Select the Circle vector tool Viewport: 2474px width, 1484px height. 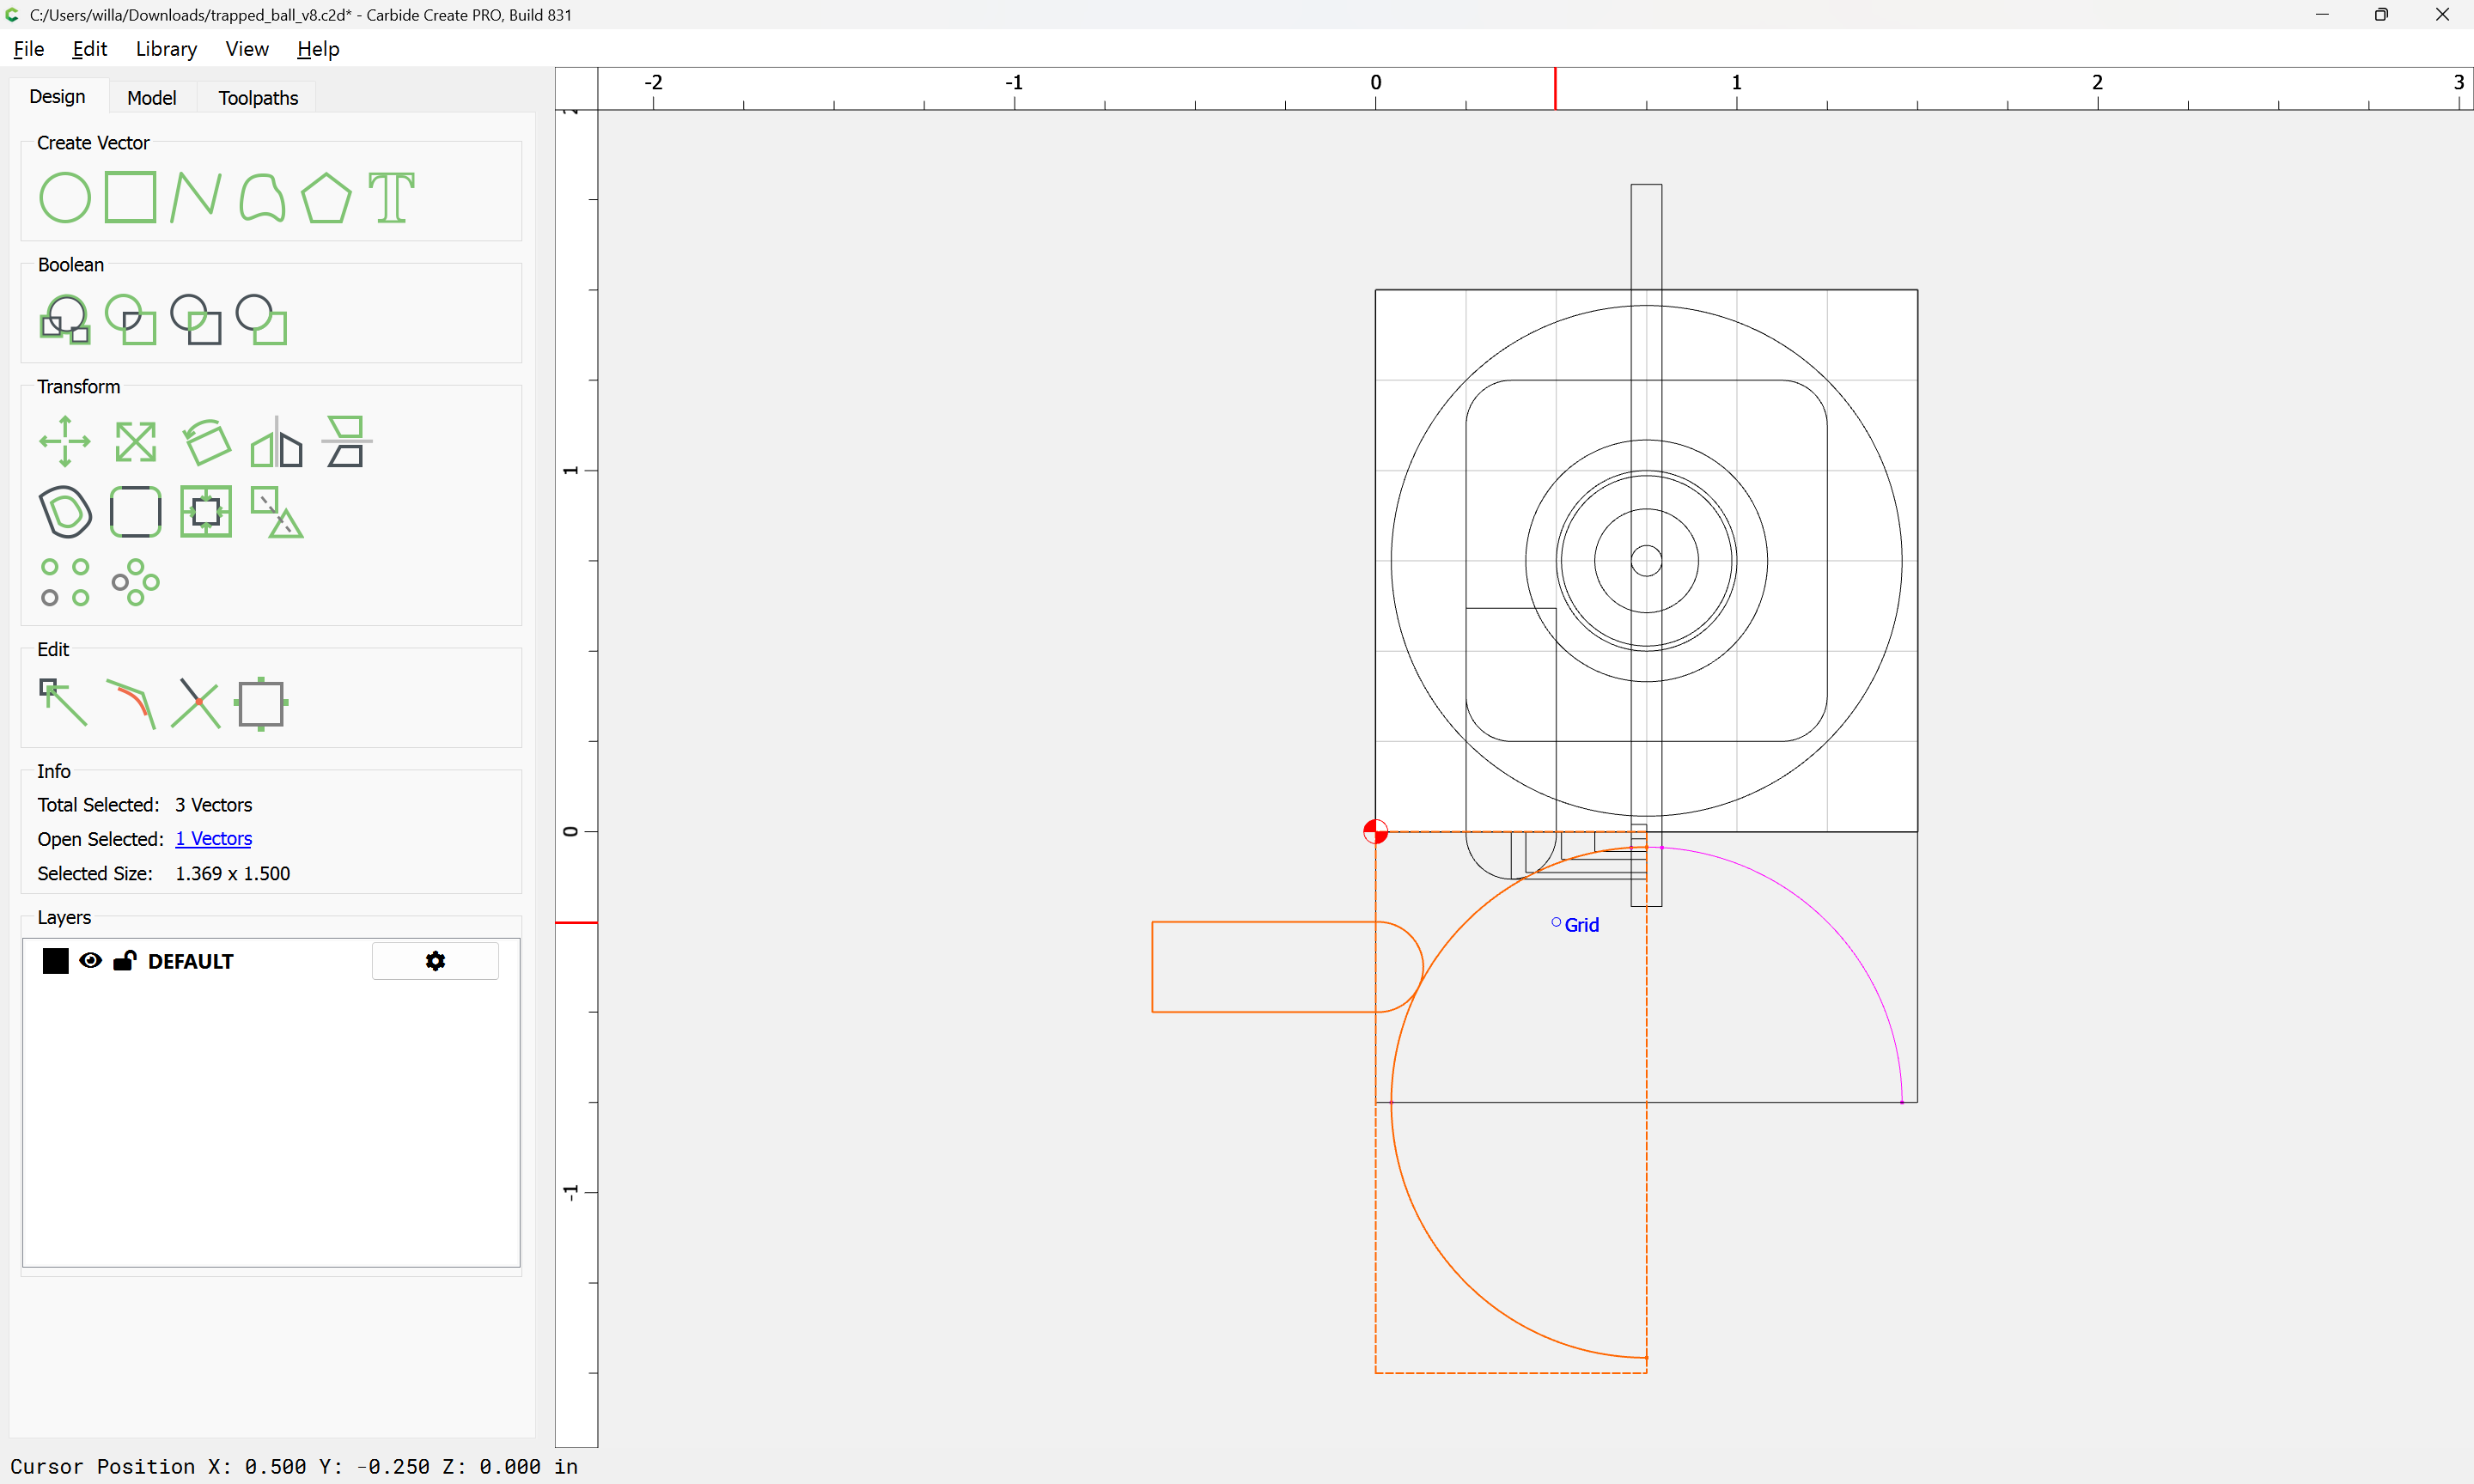pyautogui.click(x=64, y=197)
